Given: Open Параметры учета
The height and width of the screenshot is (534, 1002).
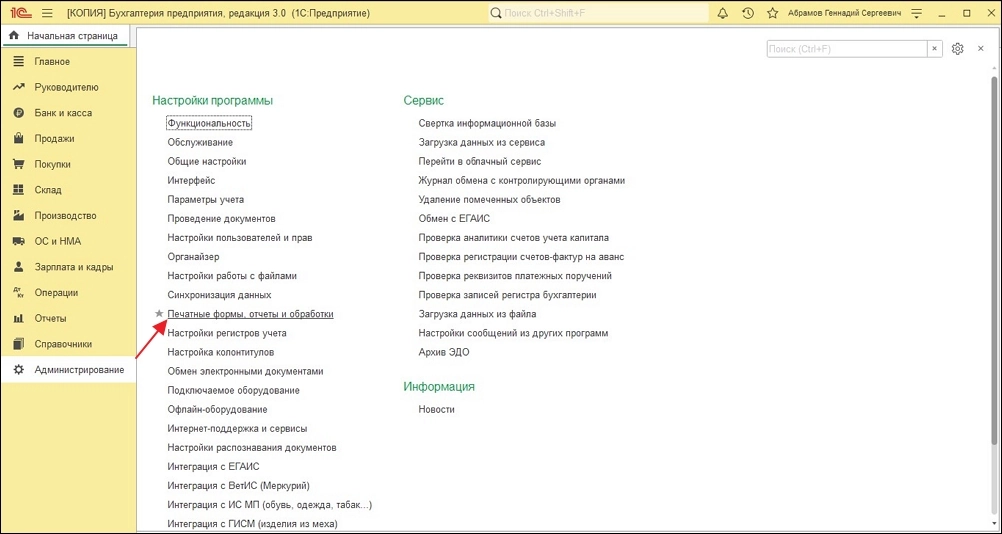Looking at the screenshot, I should coord(205,200).
